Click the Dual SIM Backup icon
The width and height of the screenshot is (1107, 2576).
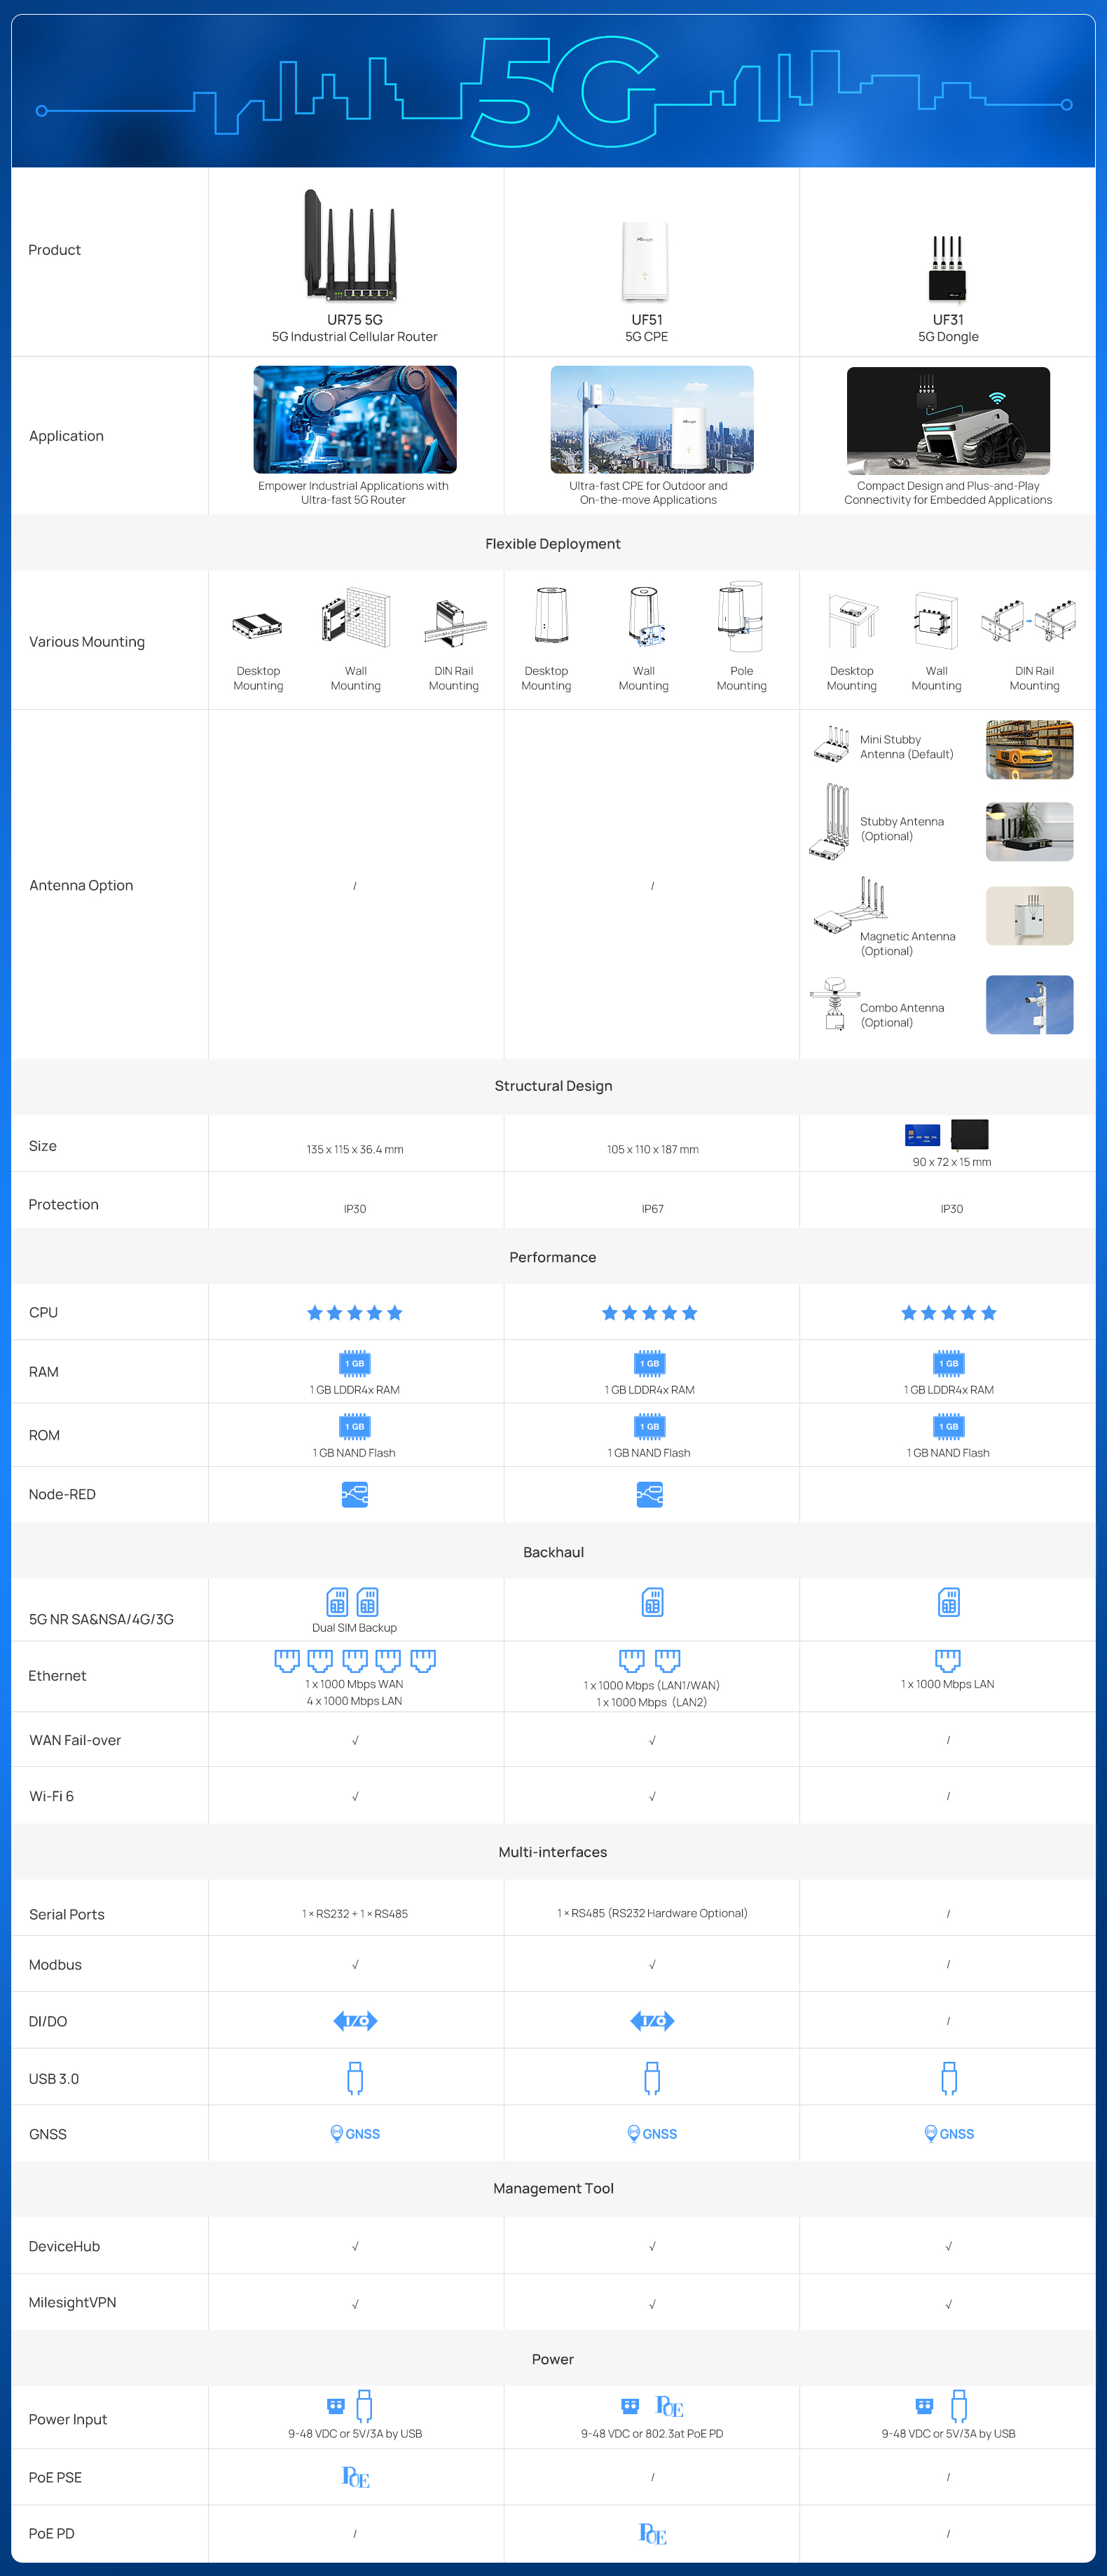point(353,1602)
